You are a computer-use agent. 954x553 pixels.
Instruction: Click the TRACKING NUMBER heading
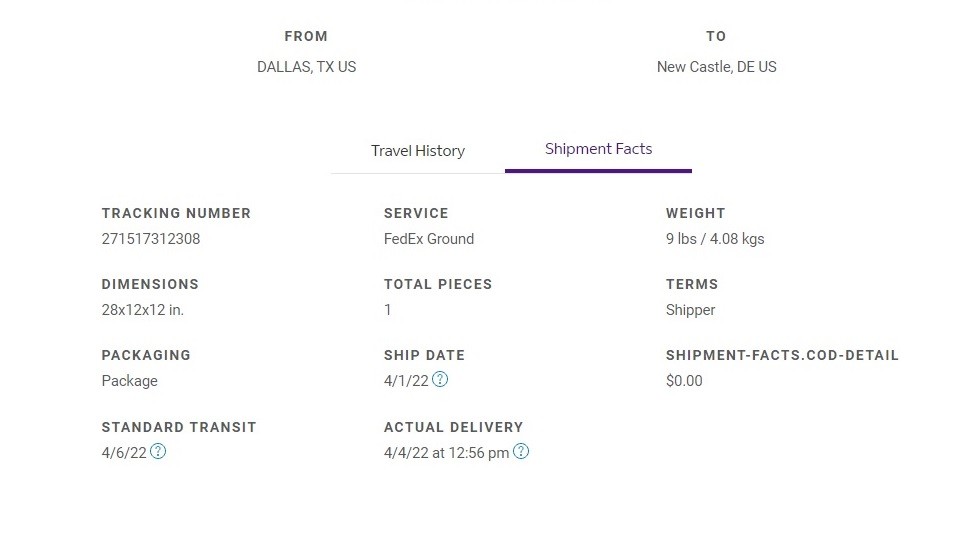tap(176, 214)
